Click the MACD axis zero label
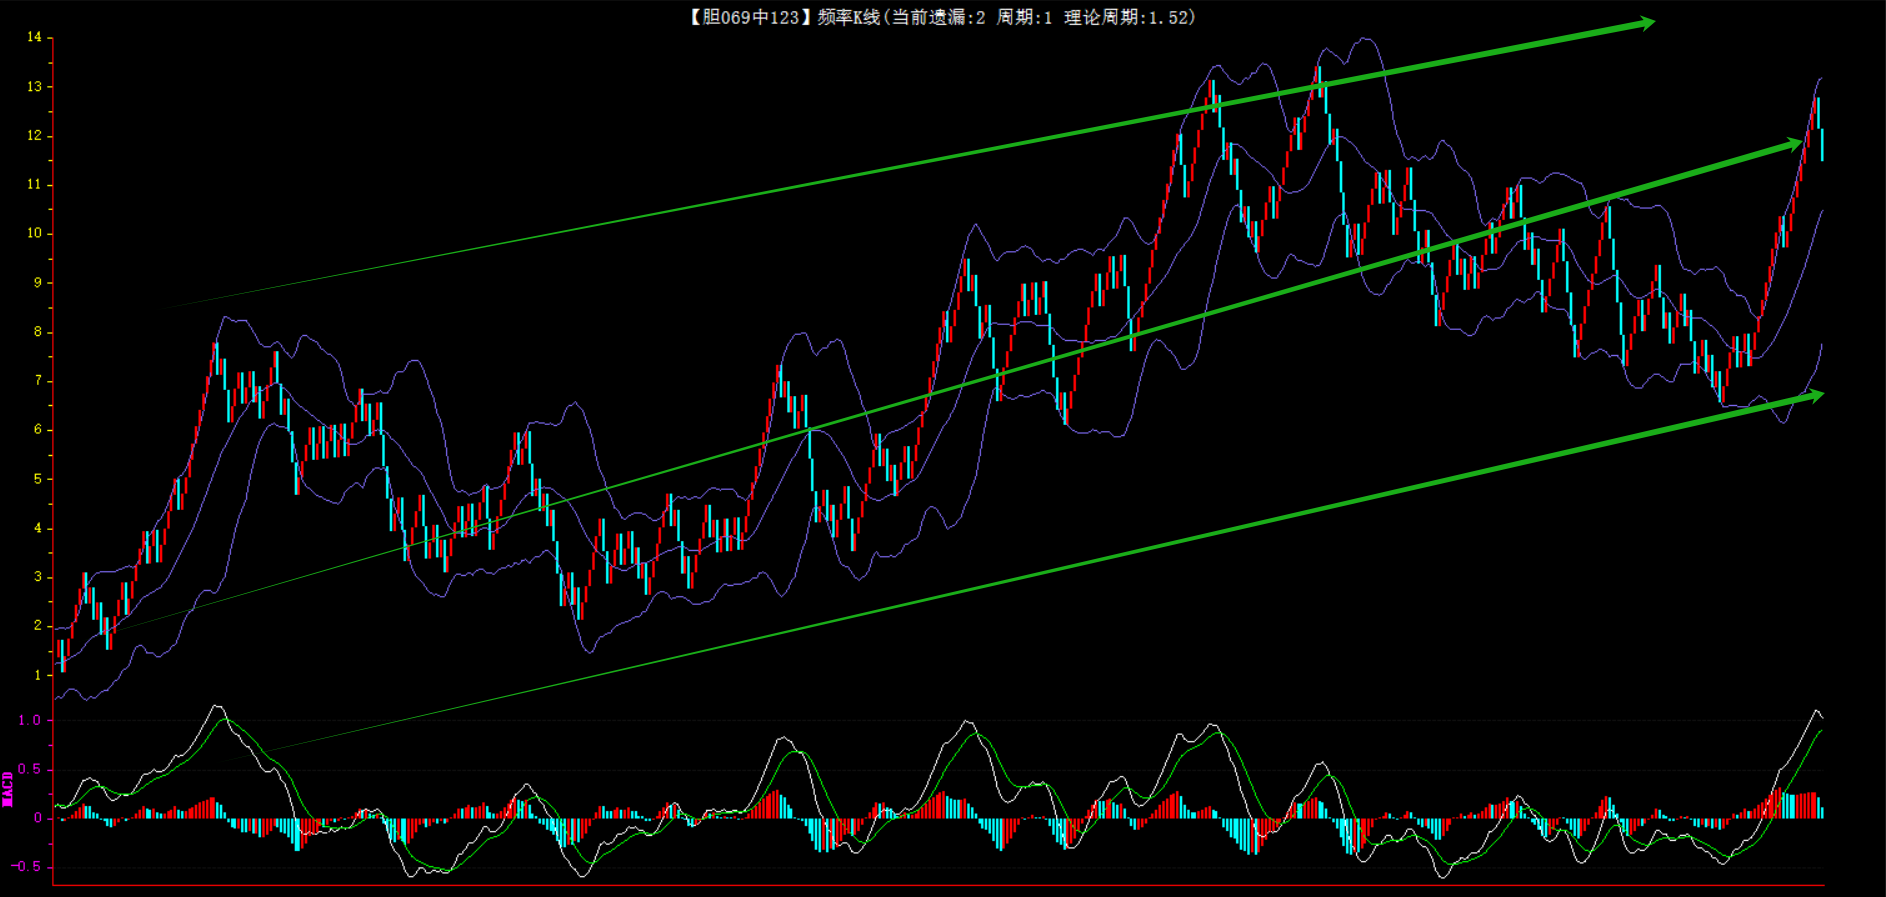This screenshot has height=897, width=1886. click(x=38, y=818)
